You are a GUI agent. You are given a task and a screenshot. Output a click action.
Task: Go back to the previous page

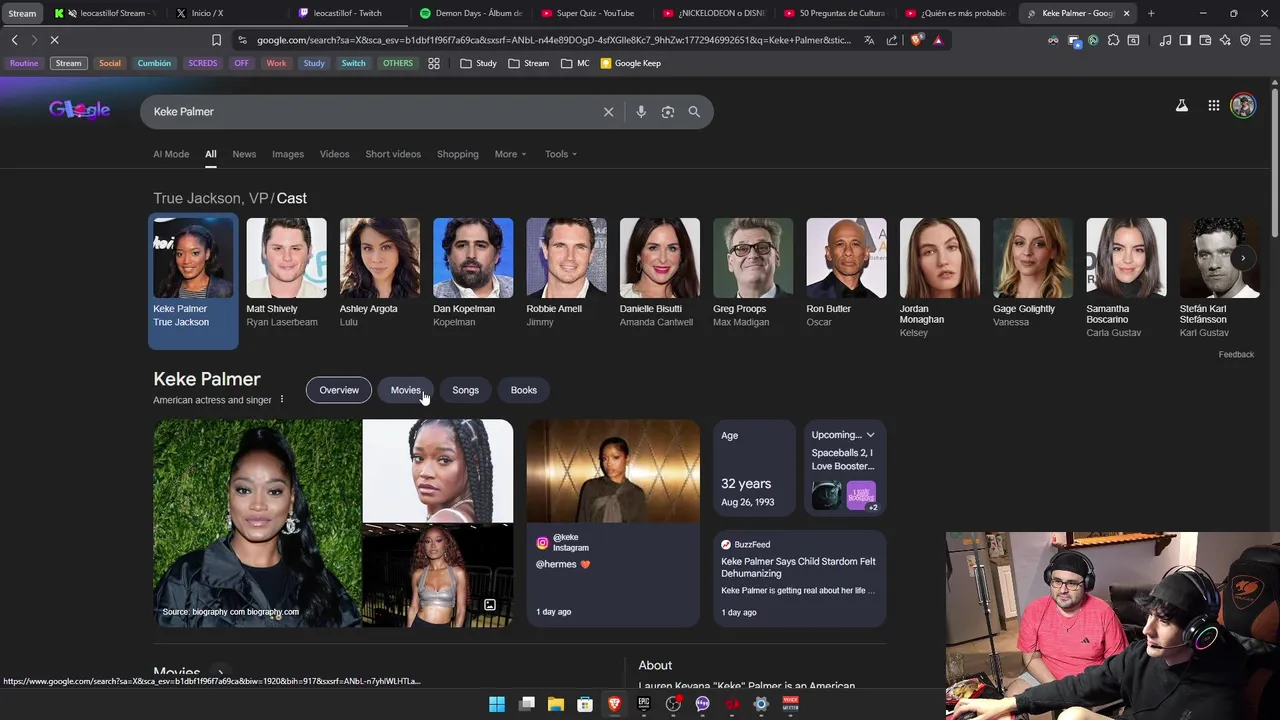pos(14,40)
